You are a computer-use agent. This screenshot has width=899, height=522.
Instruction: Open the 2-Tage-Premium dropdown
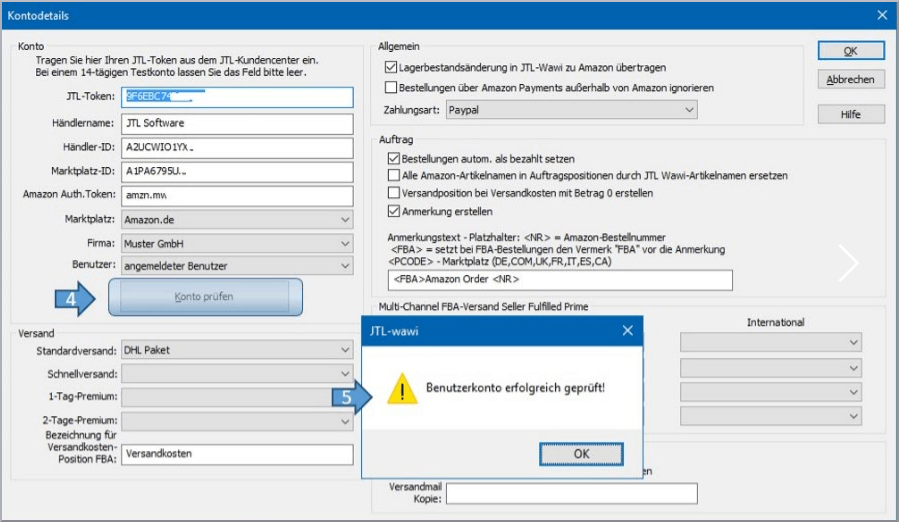coord(237,421)
